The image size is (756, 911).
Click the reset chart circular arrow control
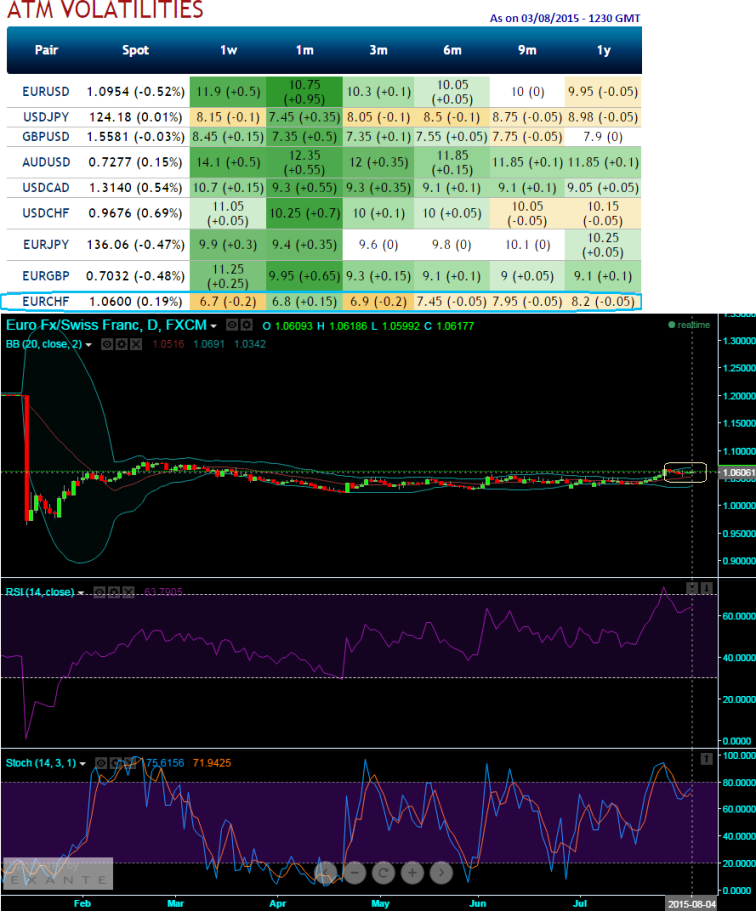point(382,873)
